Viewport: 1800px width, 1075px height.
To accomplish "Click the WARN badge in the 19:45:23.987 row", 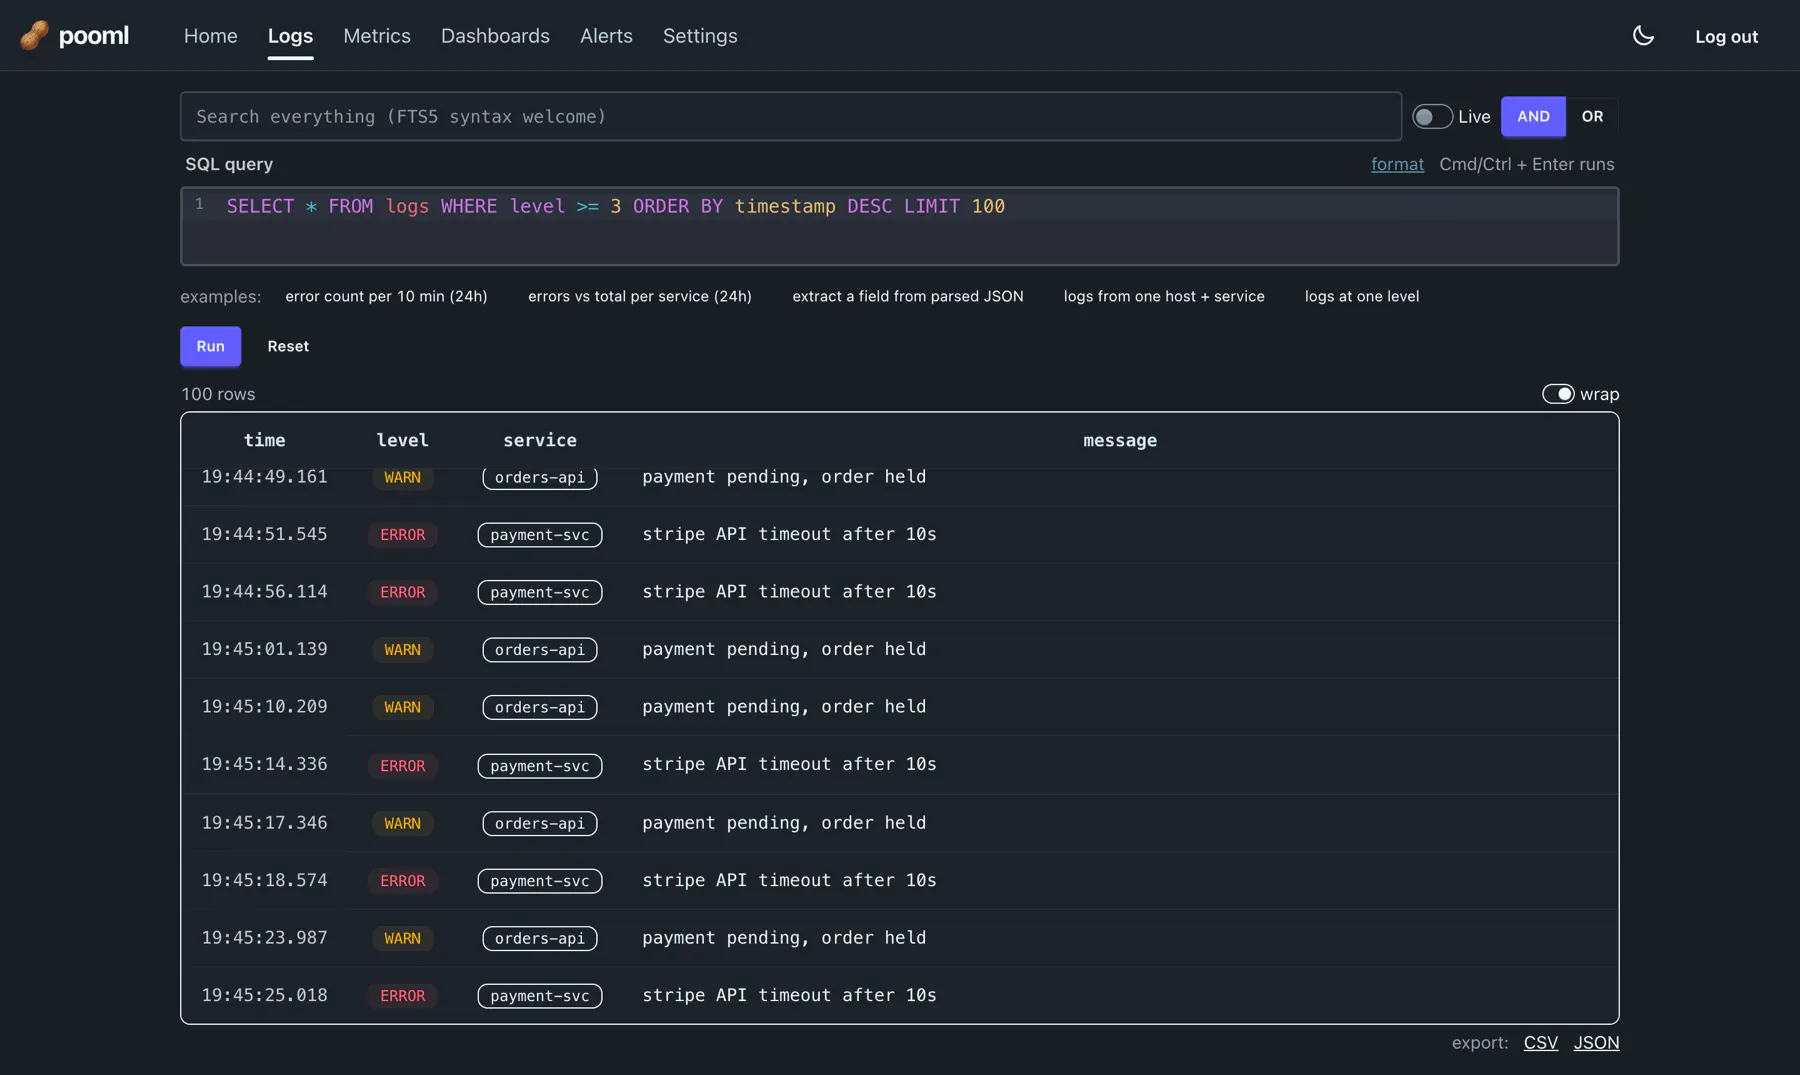I will coord(402,939).
